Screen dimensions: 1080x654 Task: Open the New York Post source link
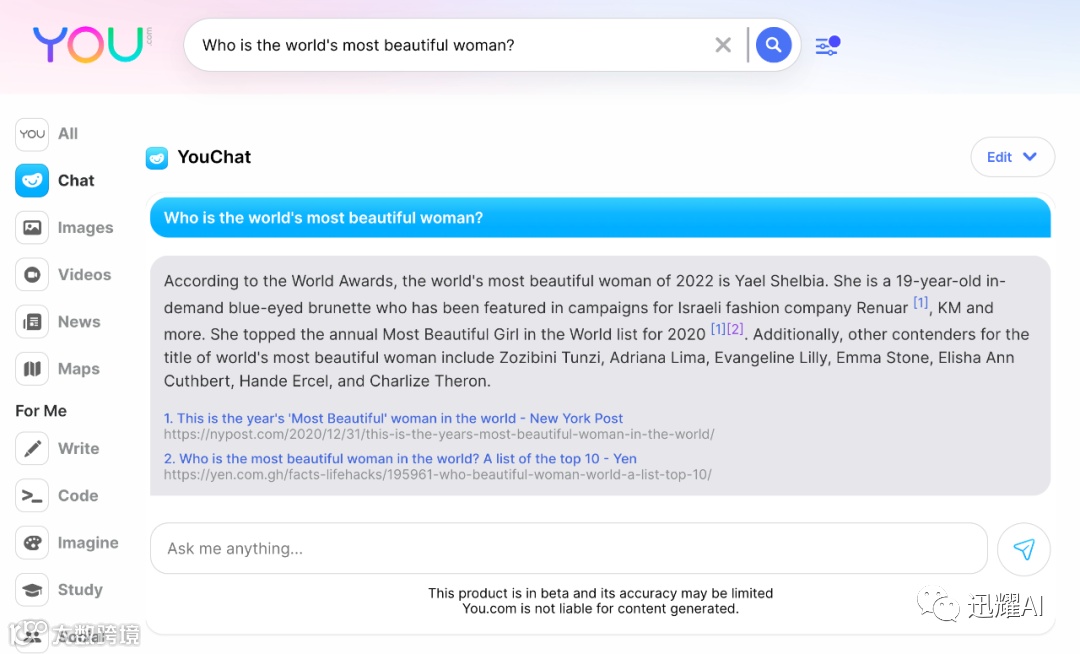[393, 418]
